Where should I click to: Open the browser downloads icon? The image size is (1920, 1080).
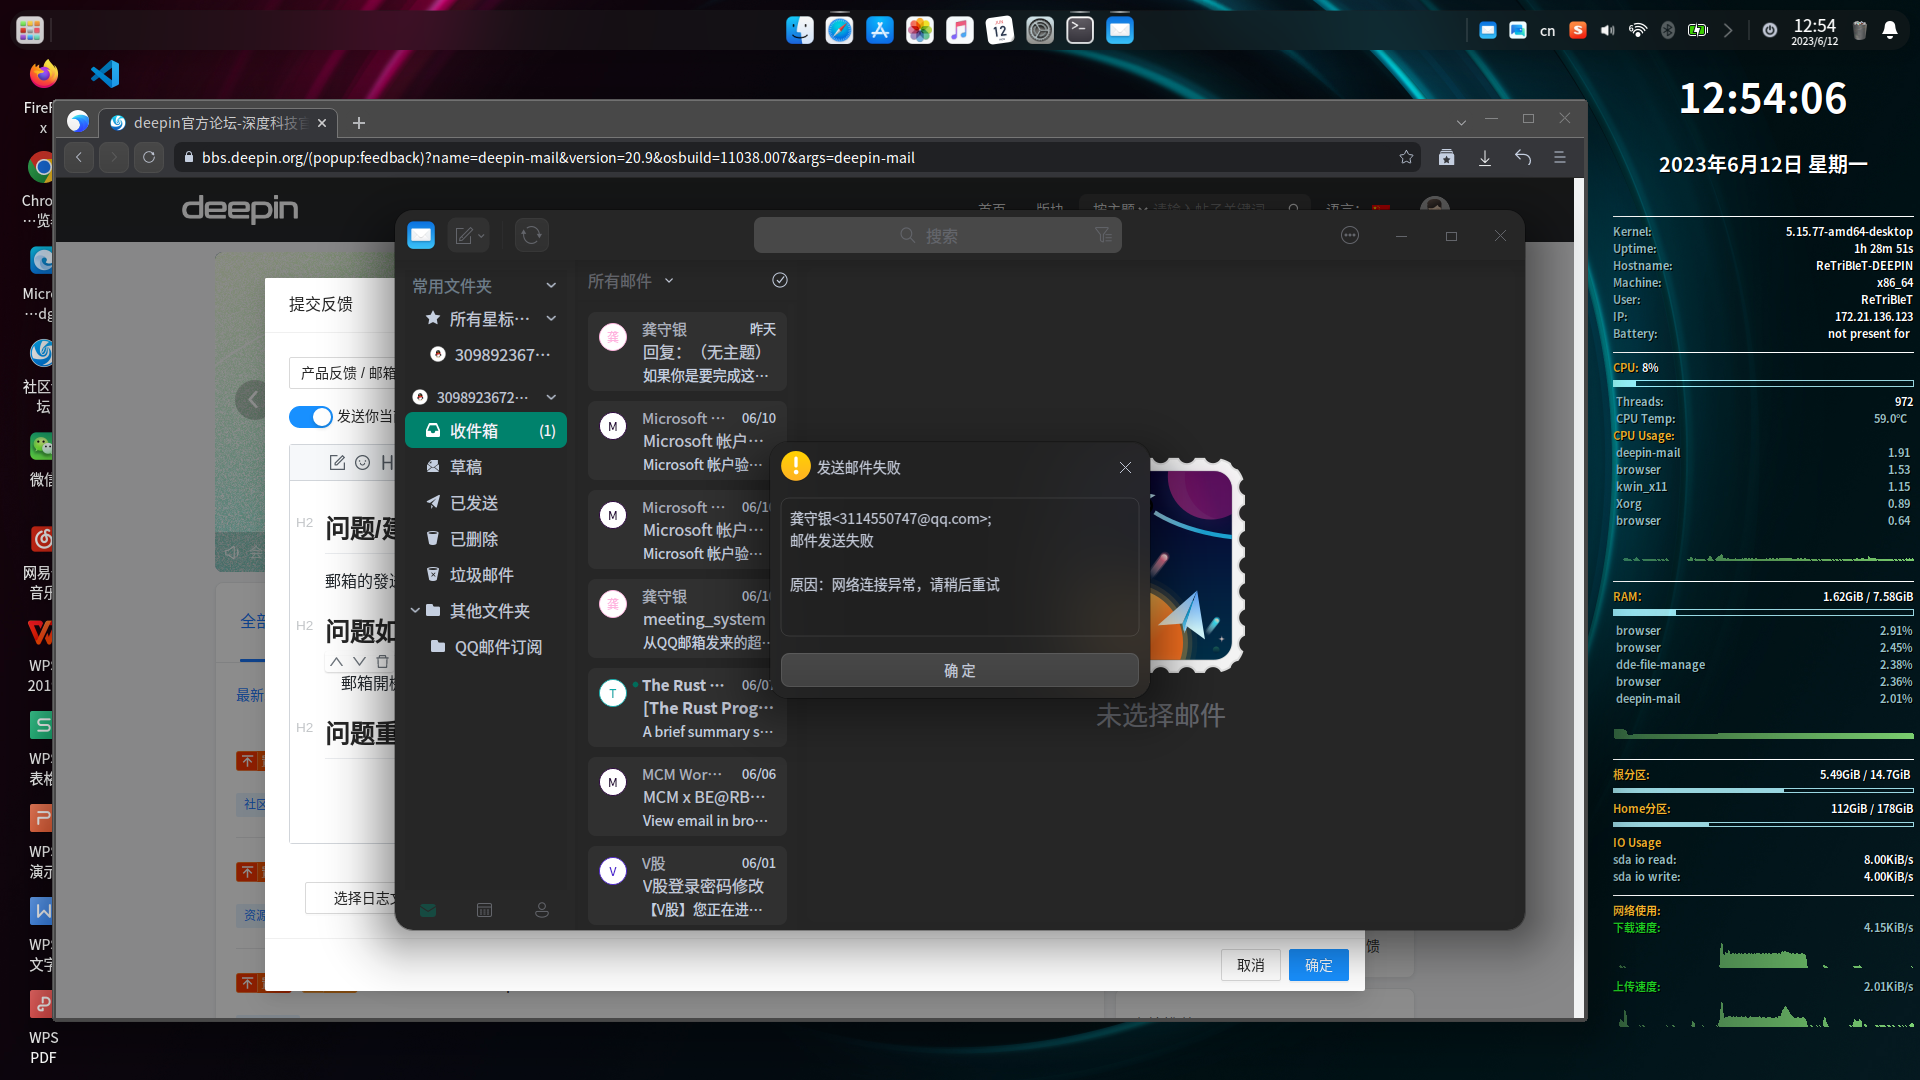pos(1485,157)
